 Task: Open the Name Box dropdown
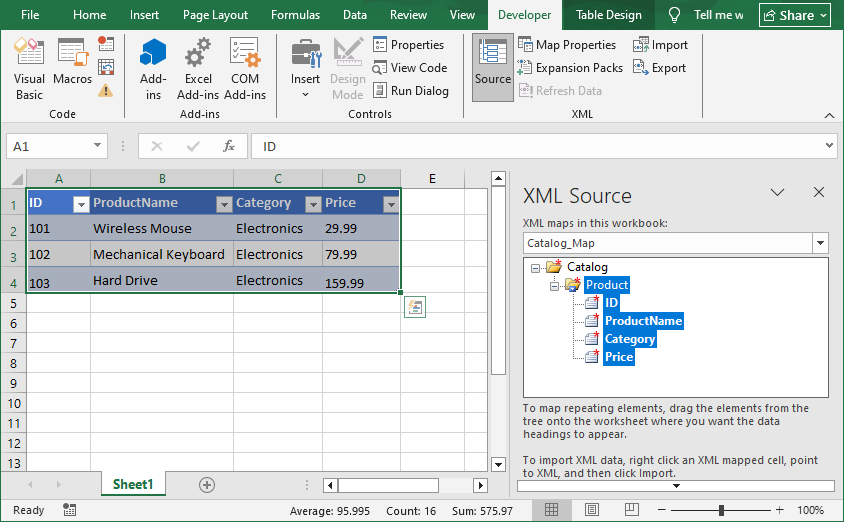(x=97, y=146)
